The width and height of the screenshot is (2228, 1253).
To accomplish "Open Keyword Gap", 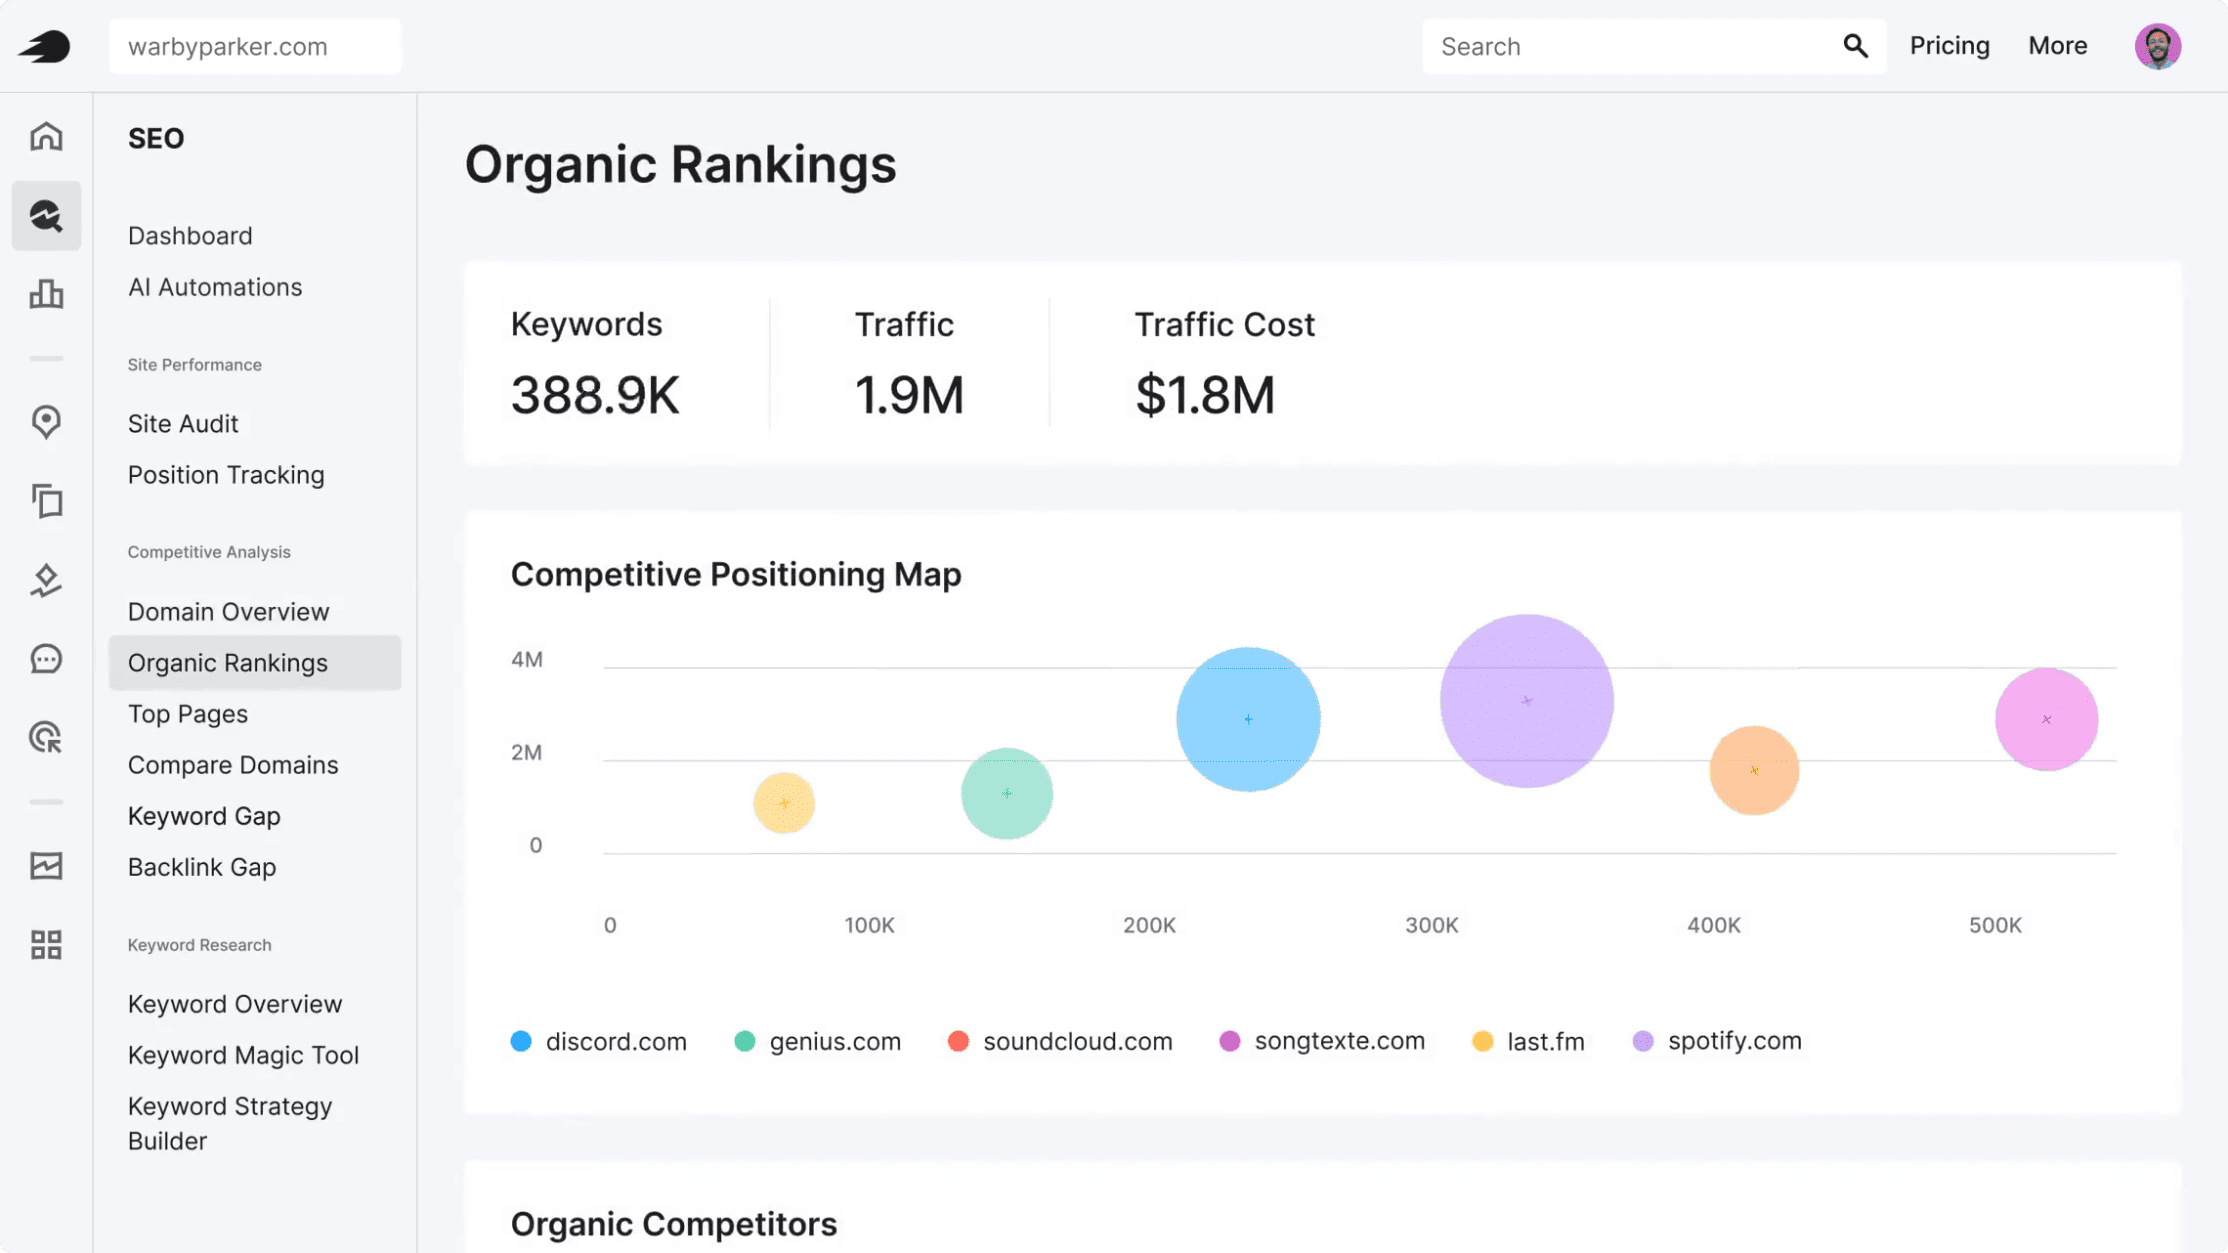I will [x=204, y=816].
